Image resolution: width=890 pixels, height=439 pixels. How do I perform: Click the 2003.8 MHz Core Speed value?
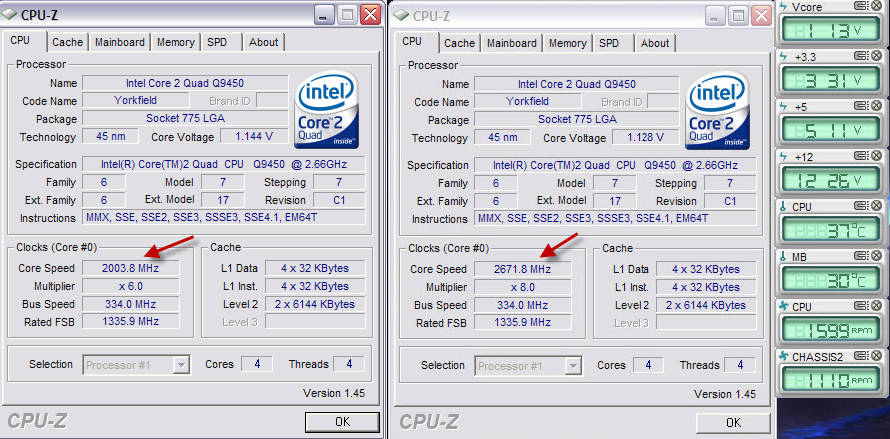[x=131, y=268]
